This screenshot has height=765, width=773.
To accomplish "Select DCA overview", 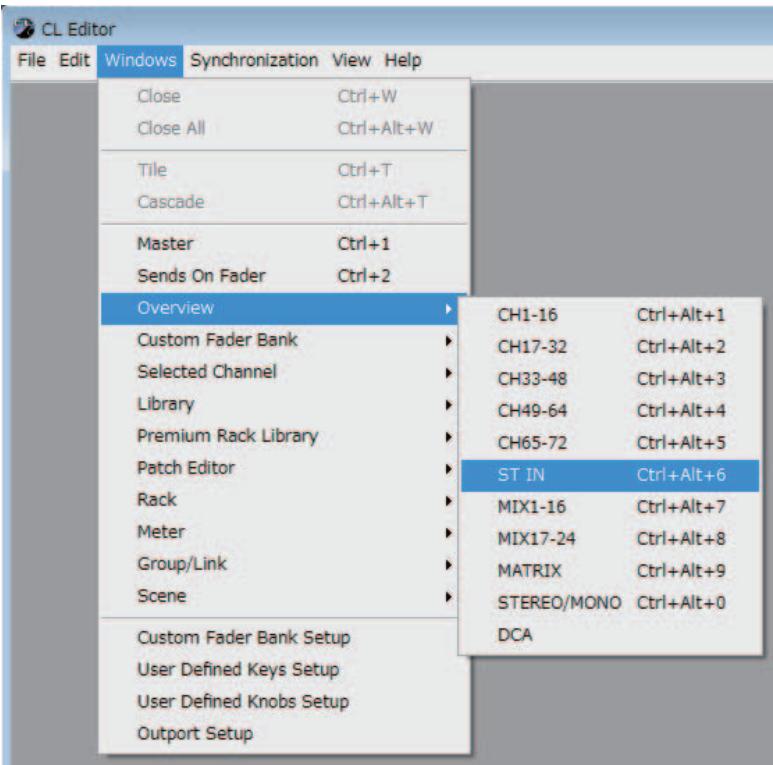I will pyautogui.click(x=610, y=635).
